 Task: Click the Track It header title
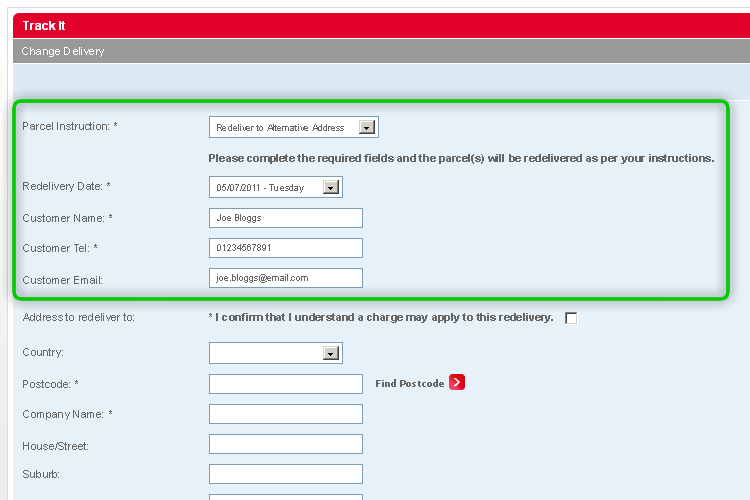44,26
